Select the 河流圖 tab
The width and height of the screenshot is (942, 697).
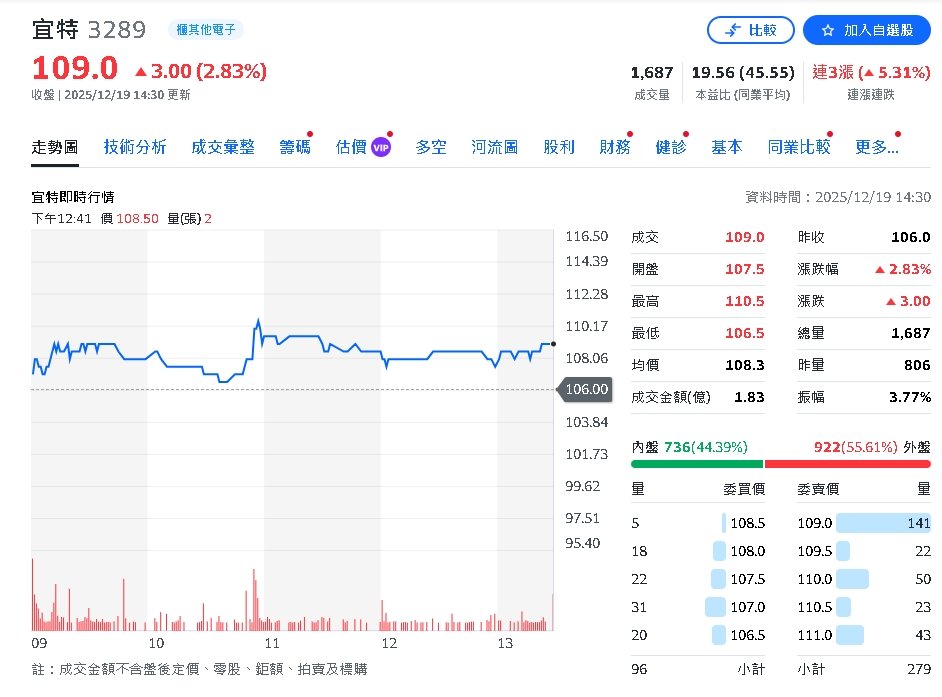click(495, 146)
